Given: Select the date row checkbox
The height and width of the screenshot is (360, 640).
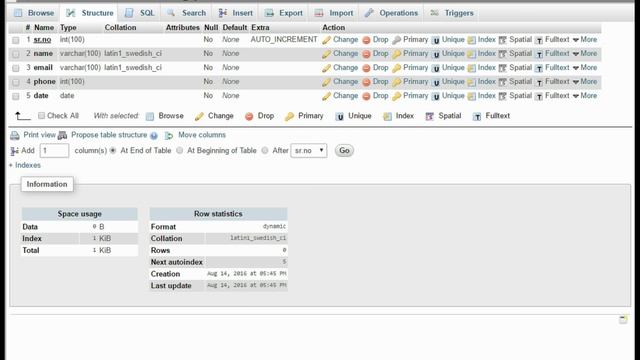Looking at the screenshot, I should (x=16, y=96).
